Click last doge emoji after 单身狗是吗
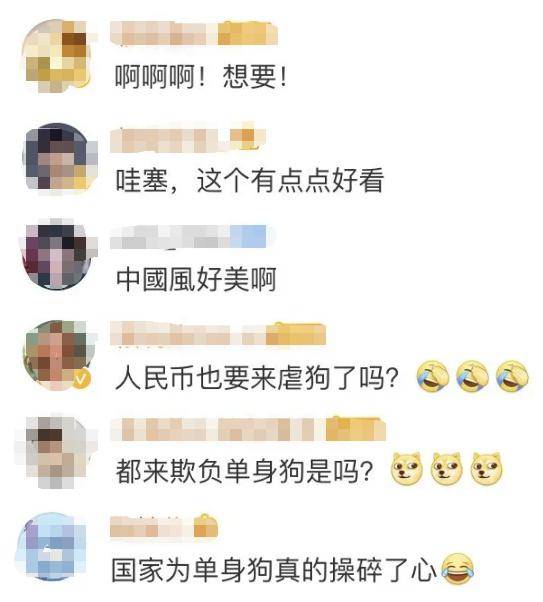 tap(486, 468)
